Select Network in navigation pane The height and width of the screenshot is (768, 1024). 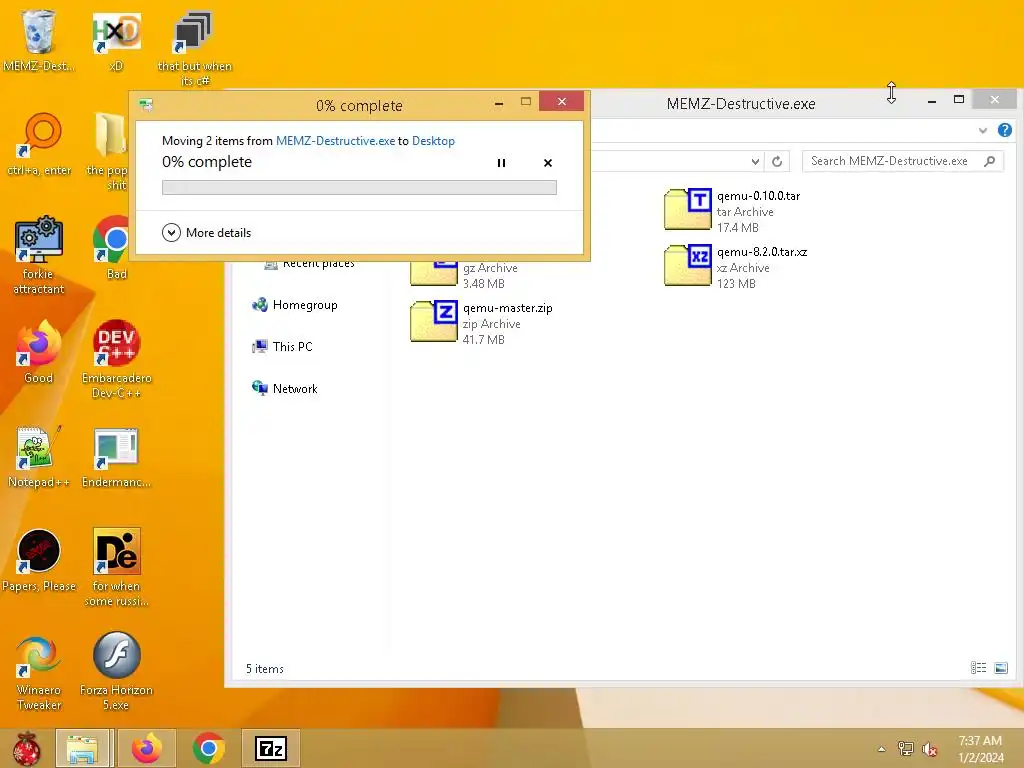click(285, 389)
